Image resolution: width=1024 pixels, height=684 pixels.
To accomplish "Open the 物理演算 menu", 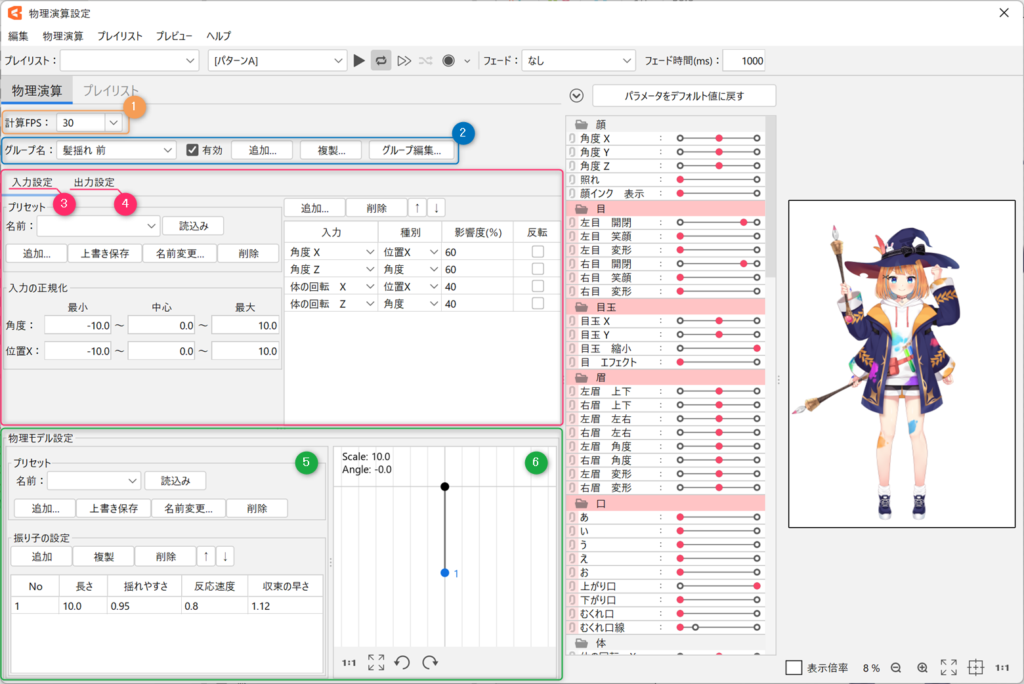I will coord(64,35).
